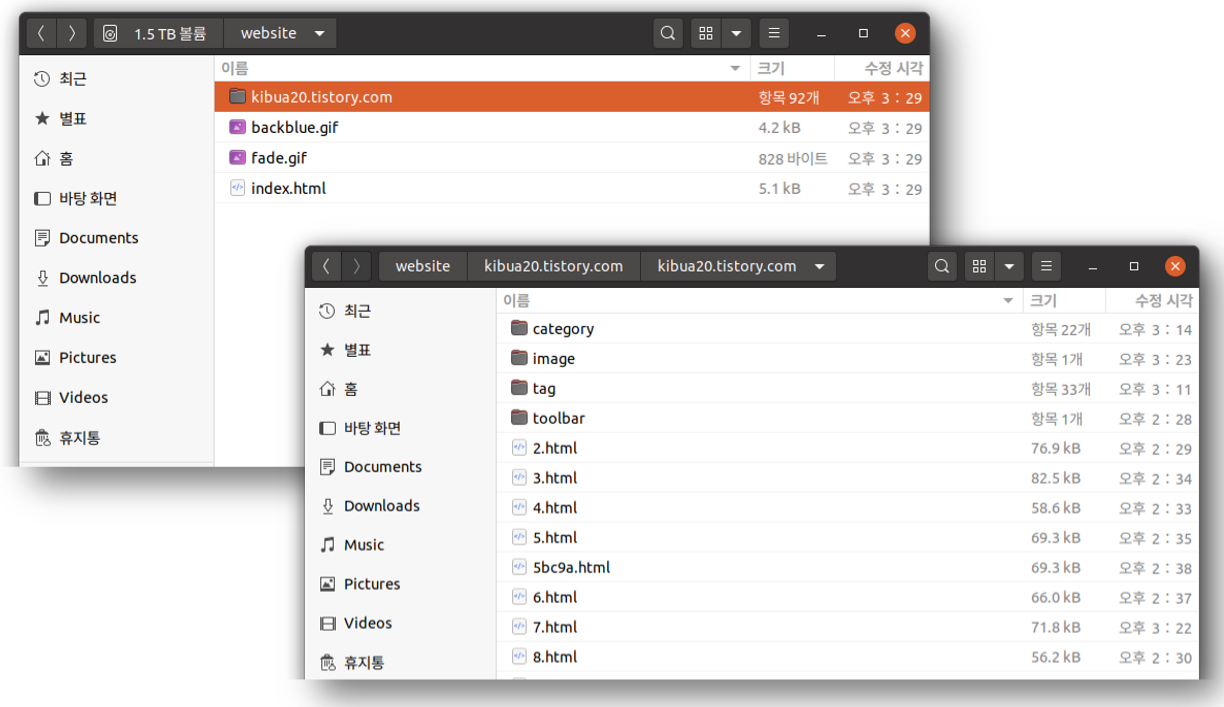Sort by 이름 column in front window
Viewport: 1224px width, 707px height.
click(x=758, y=300)
